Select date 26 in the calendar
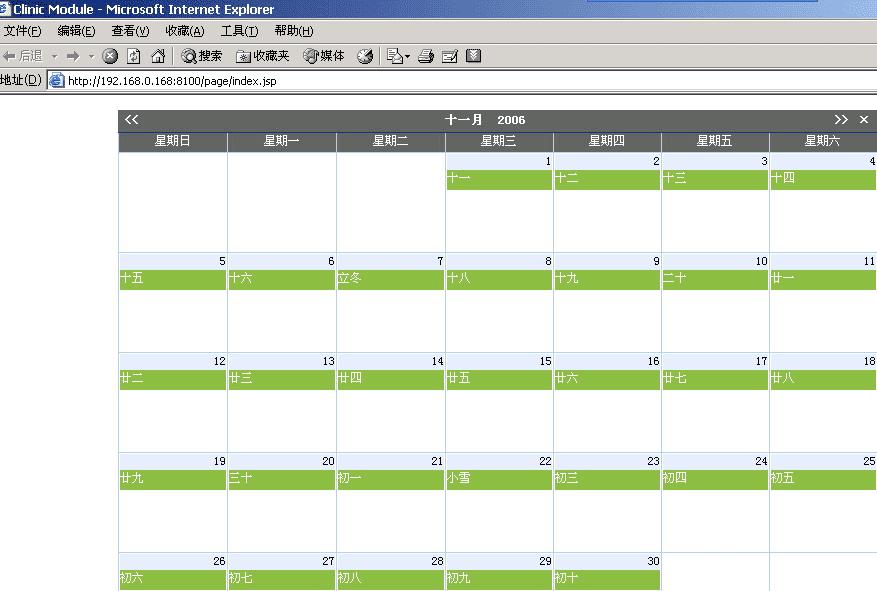This screenshot has width=877, height=591. [219, 561]
